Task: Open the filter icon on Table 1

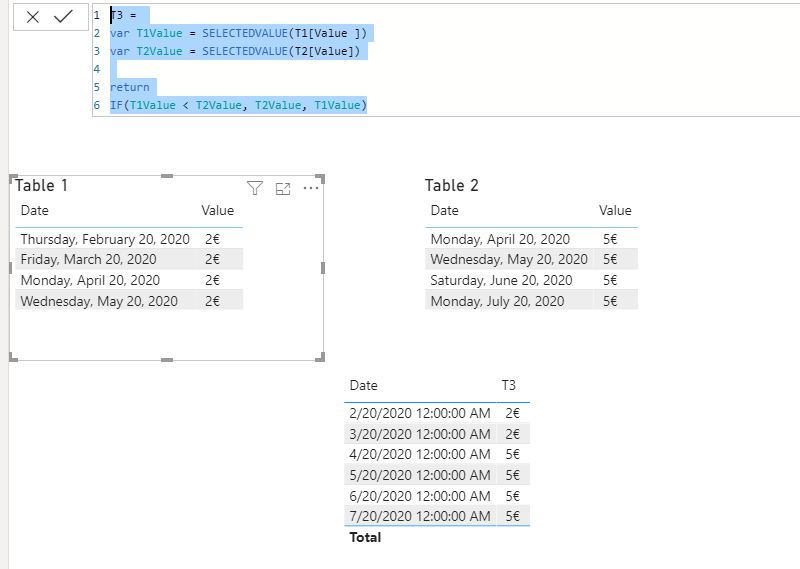Action: pos(255,188)
